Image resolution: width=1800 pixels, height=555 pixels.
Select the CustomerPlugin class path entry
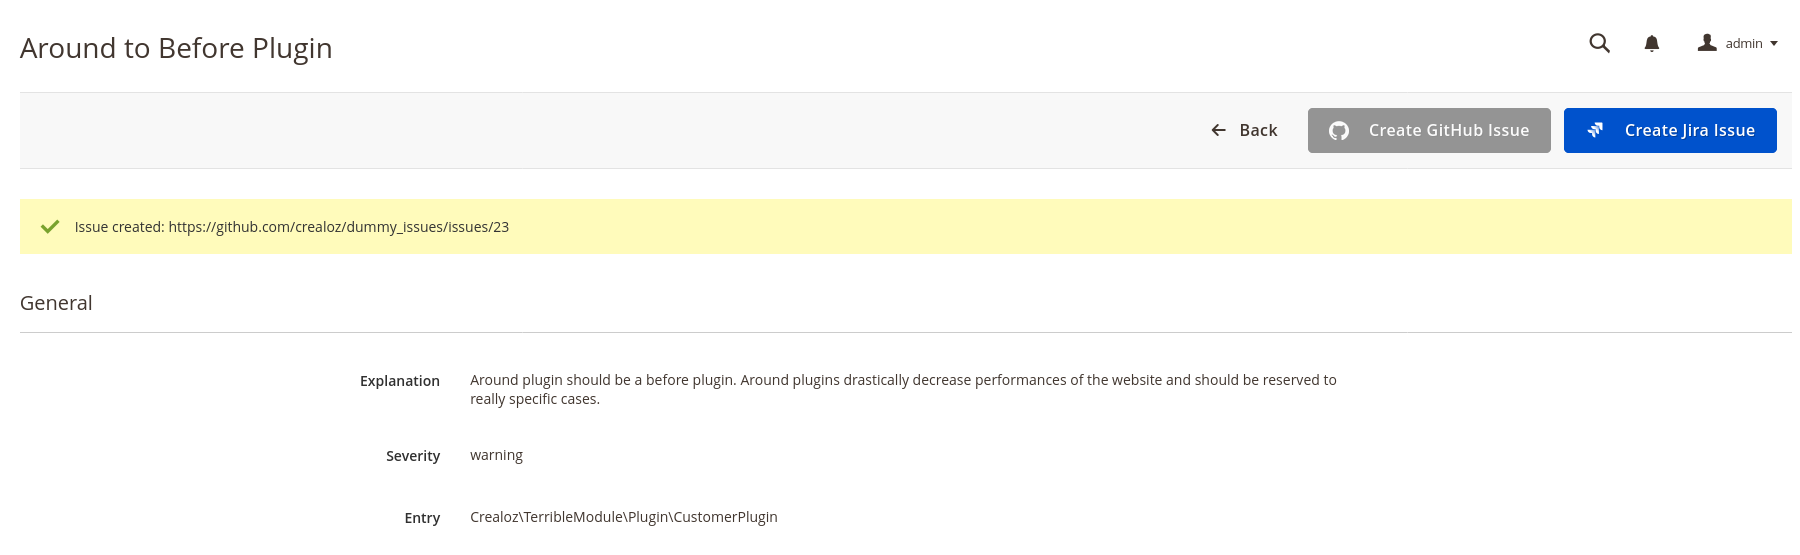coord(623,517)
